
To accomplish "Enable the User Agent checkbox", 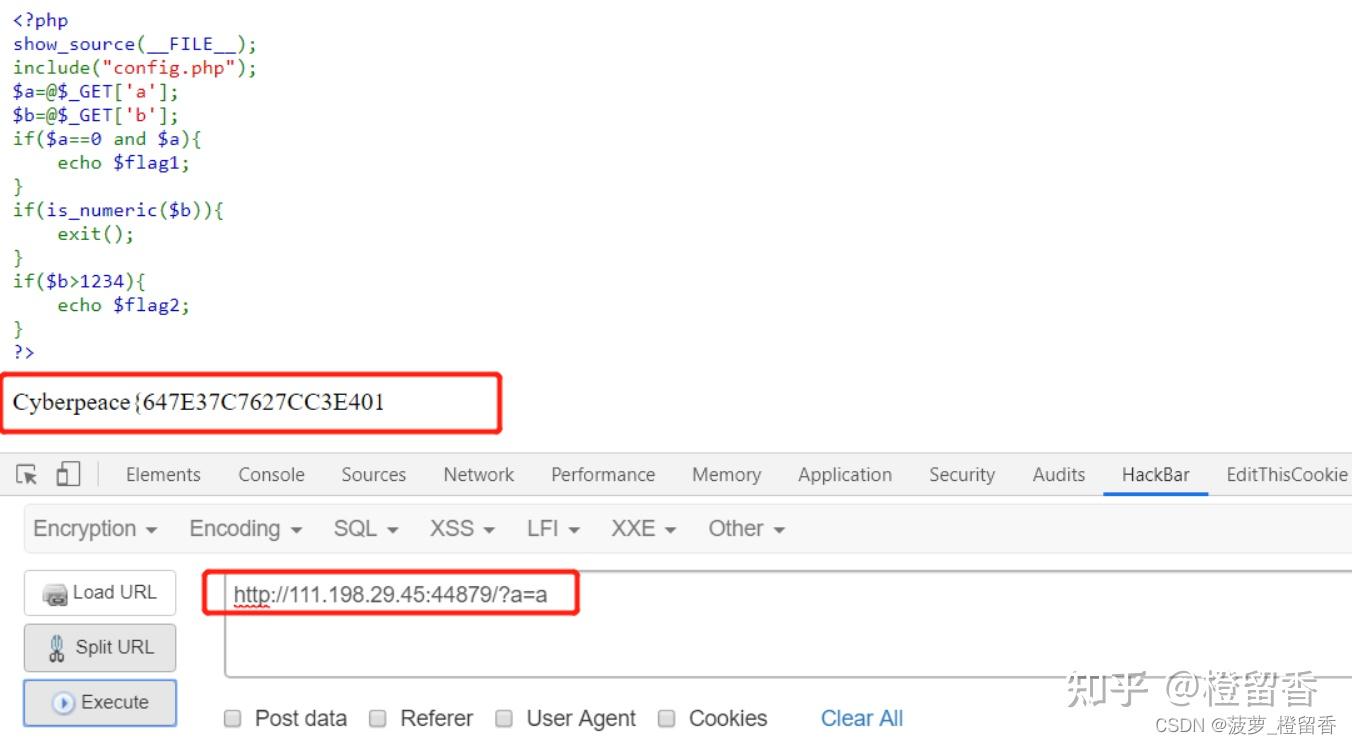I will pyautogui.click(x=504, y=718).
